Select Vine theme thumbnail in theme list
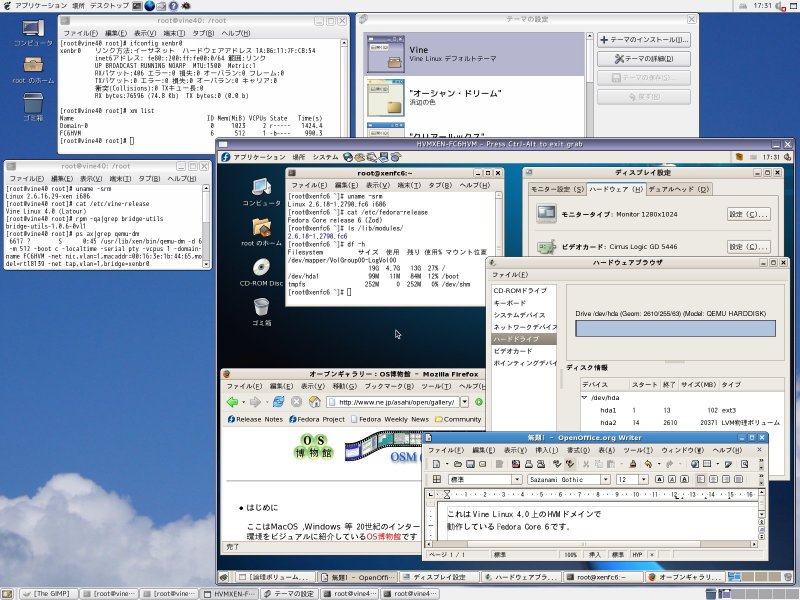Screen dimensions: 800x600 tap(385, 54)
